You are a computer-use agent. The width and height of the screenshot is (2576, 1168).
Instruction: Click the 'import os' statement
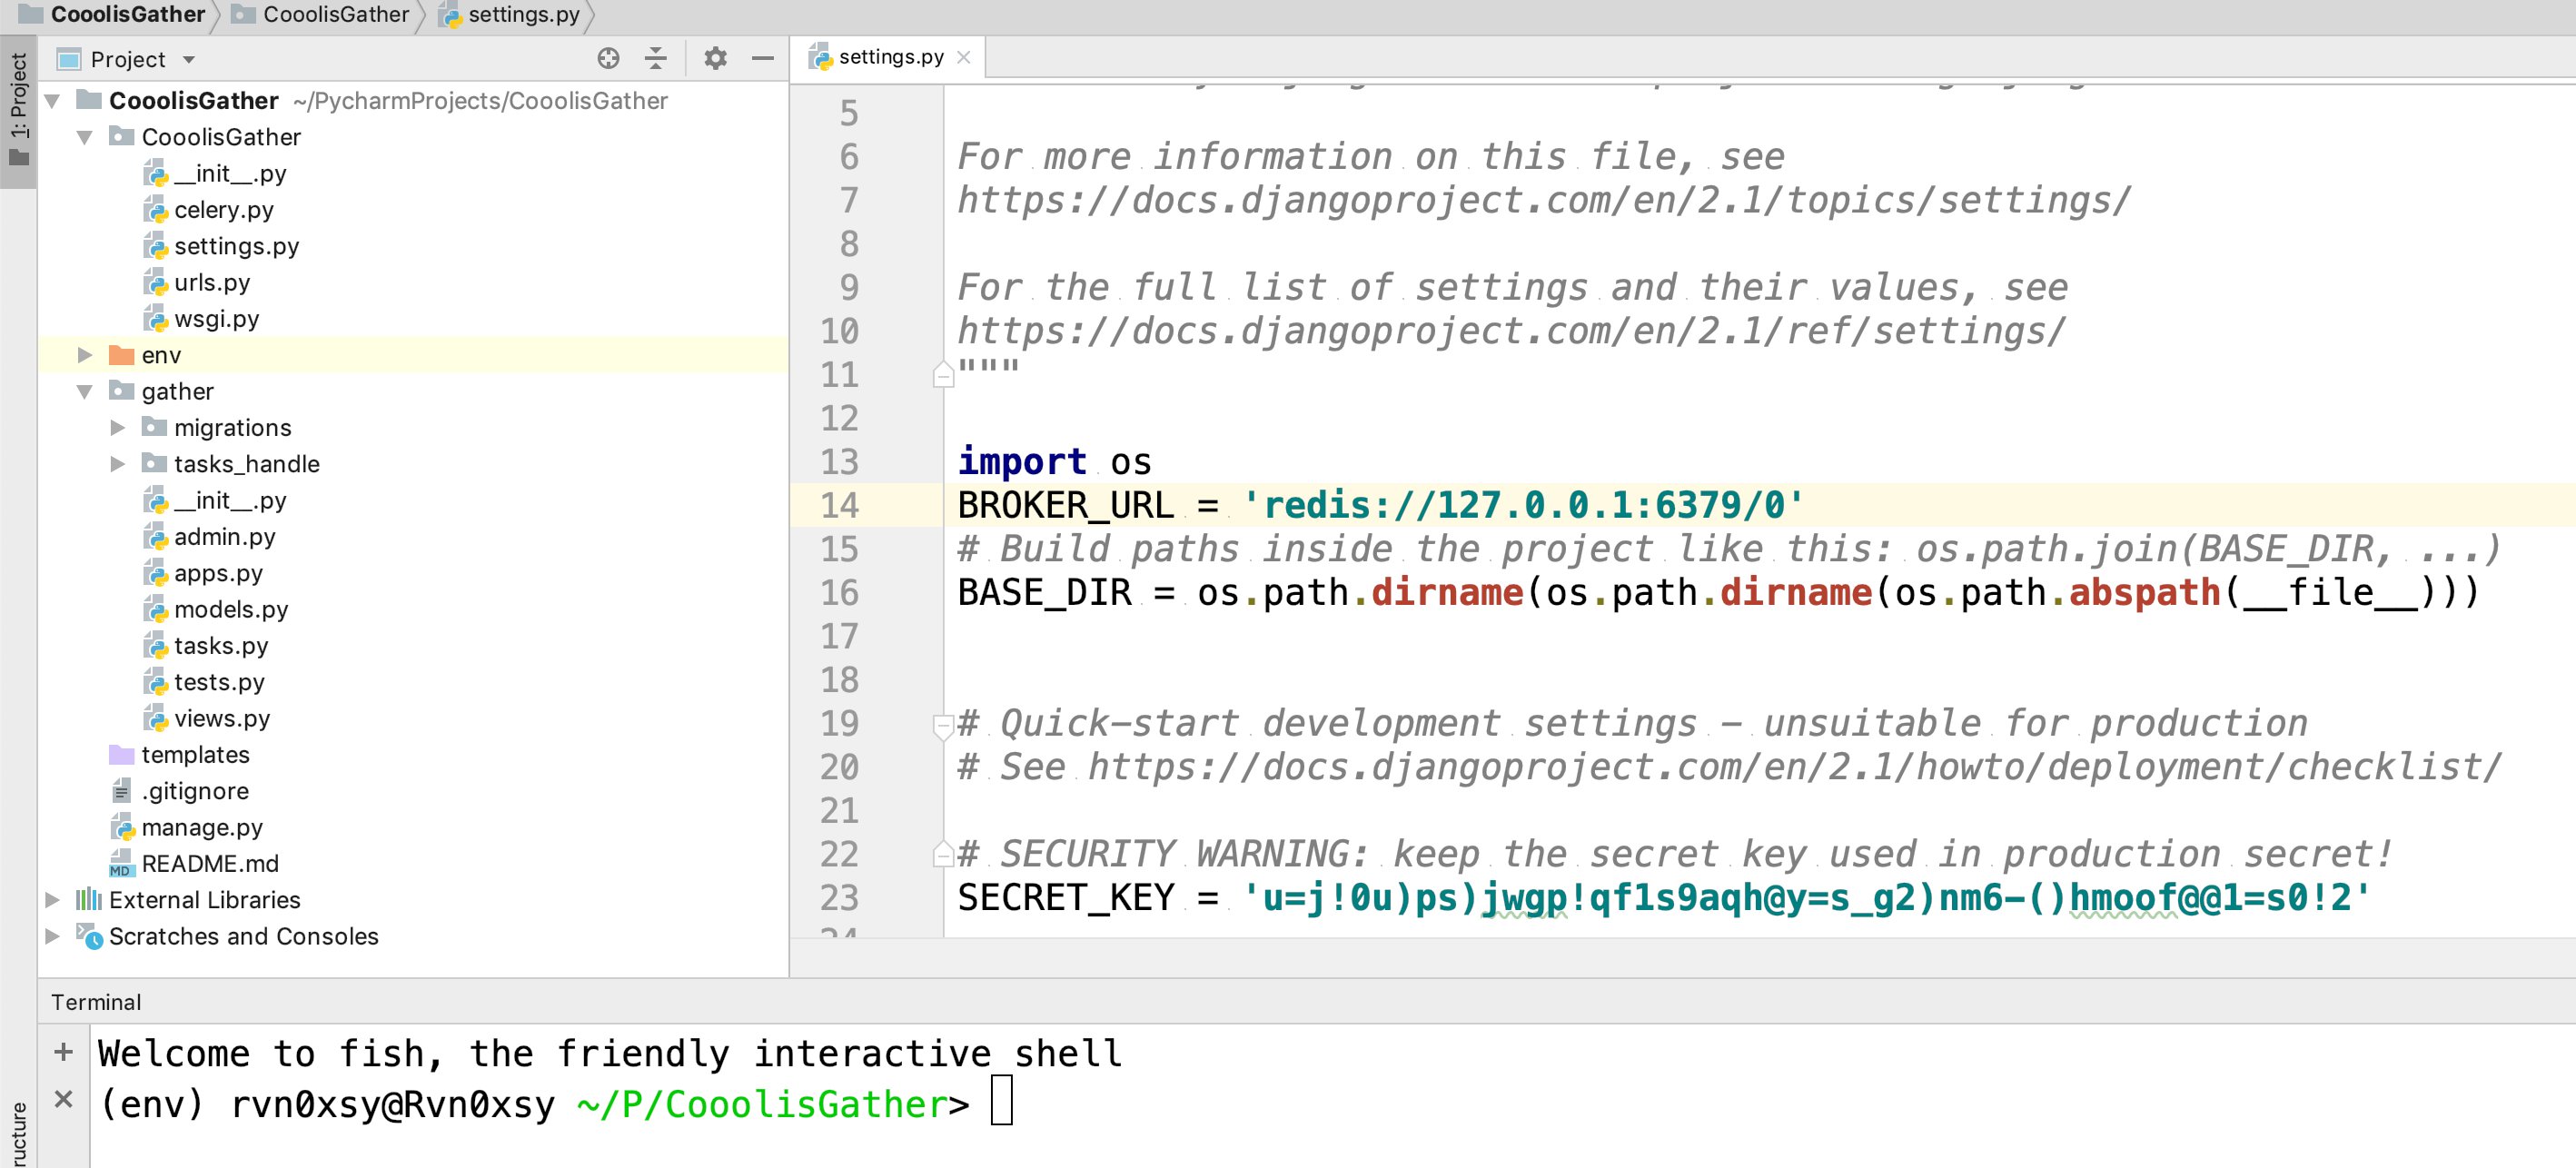point(1054,462)
